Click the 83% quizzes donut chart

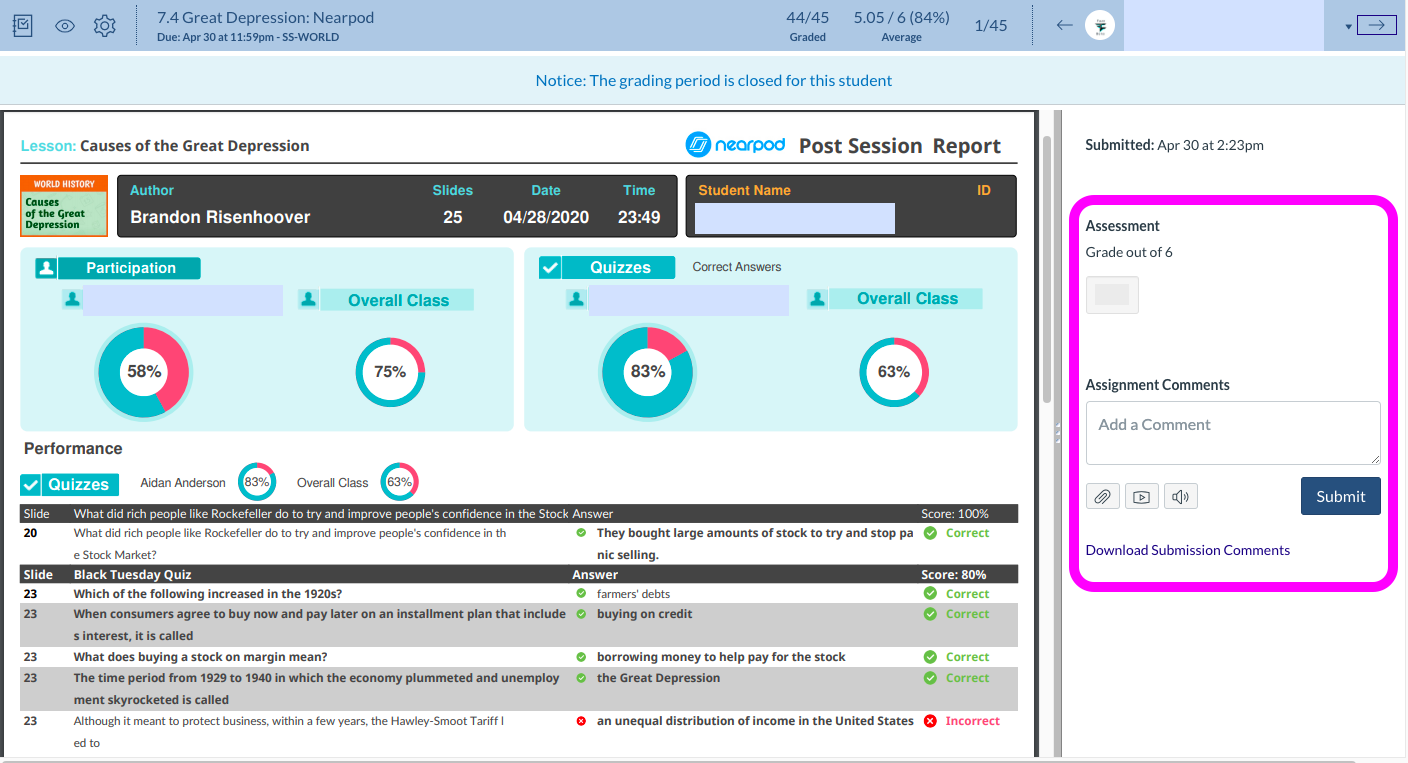(x=647, y=371)
